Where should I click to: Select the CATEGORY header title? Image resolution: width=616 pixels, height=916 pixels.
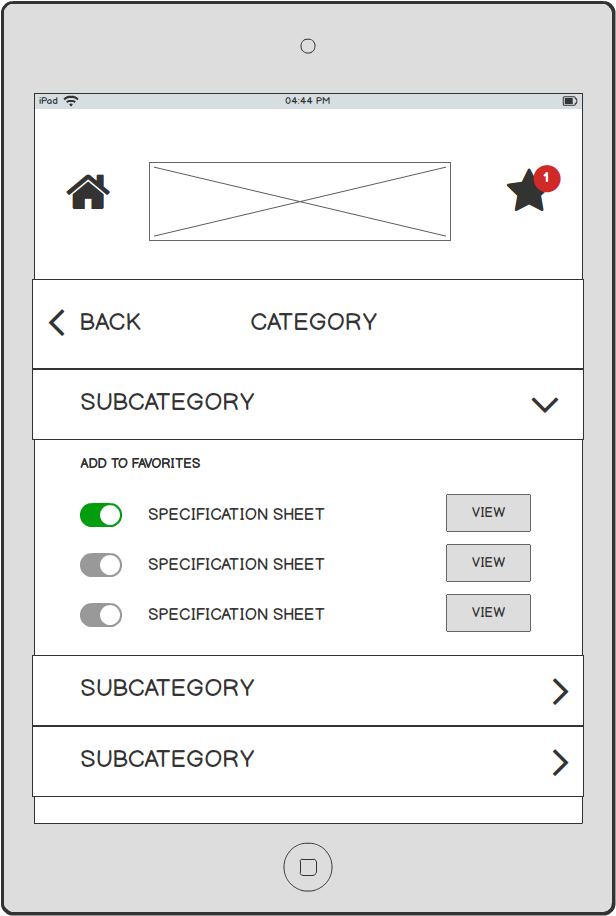314,322
